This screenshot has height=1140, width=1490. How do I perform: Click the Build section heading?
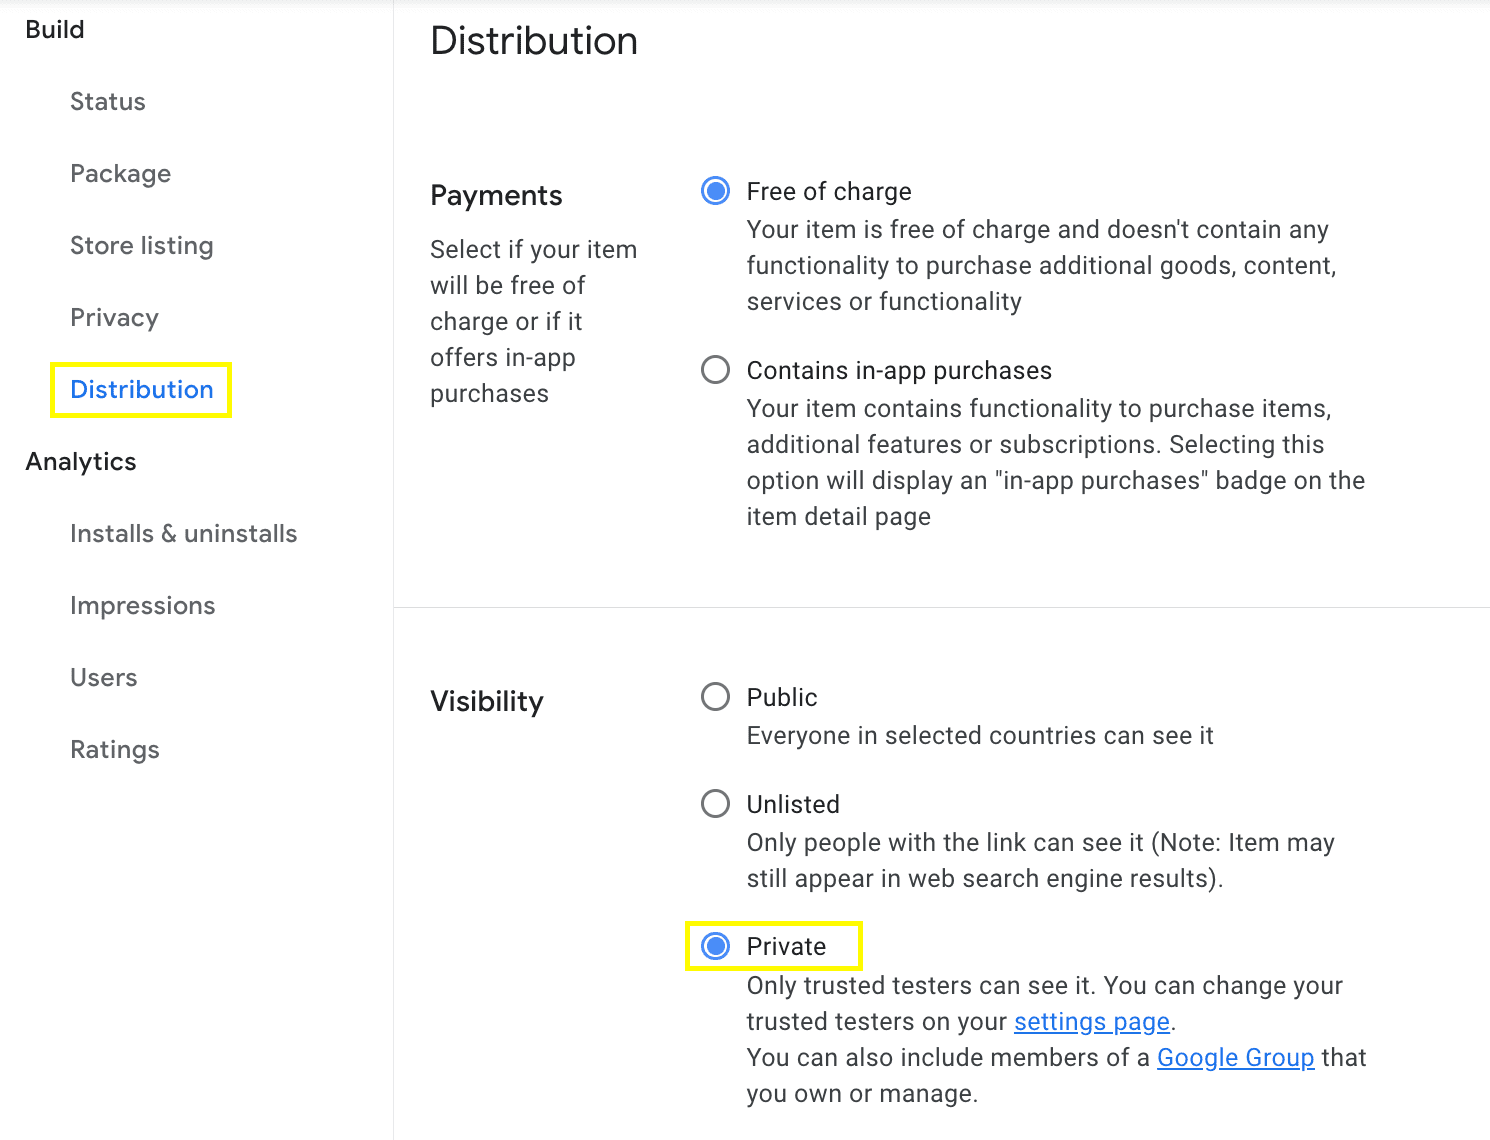click(x=55, y=29)
